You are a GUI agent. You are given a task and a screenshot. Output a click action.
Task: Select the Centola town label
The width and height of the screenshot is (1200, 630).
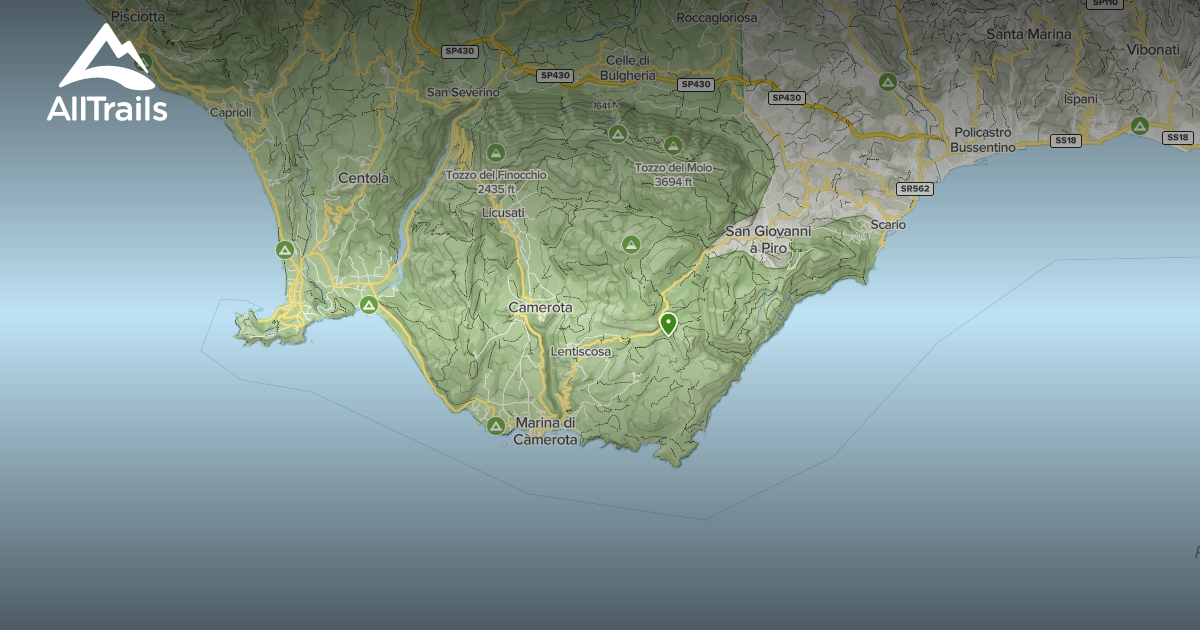[363, 179]
